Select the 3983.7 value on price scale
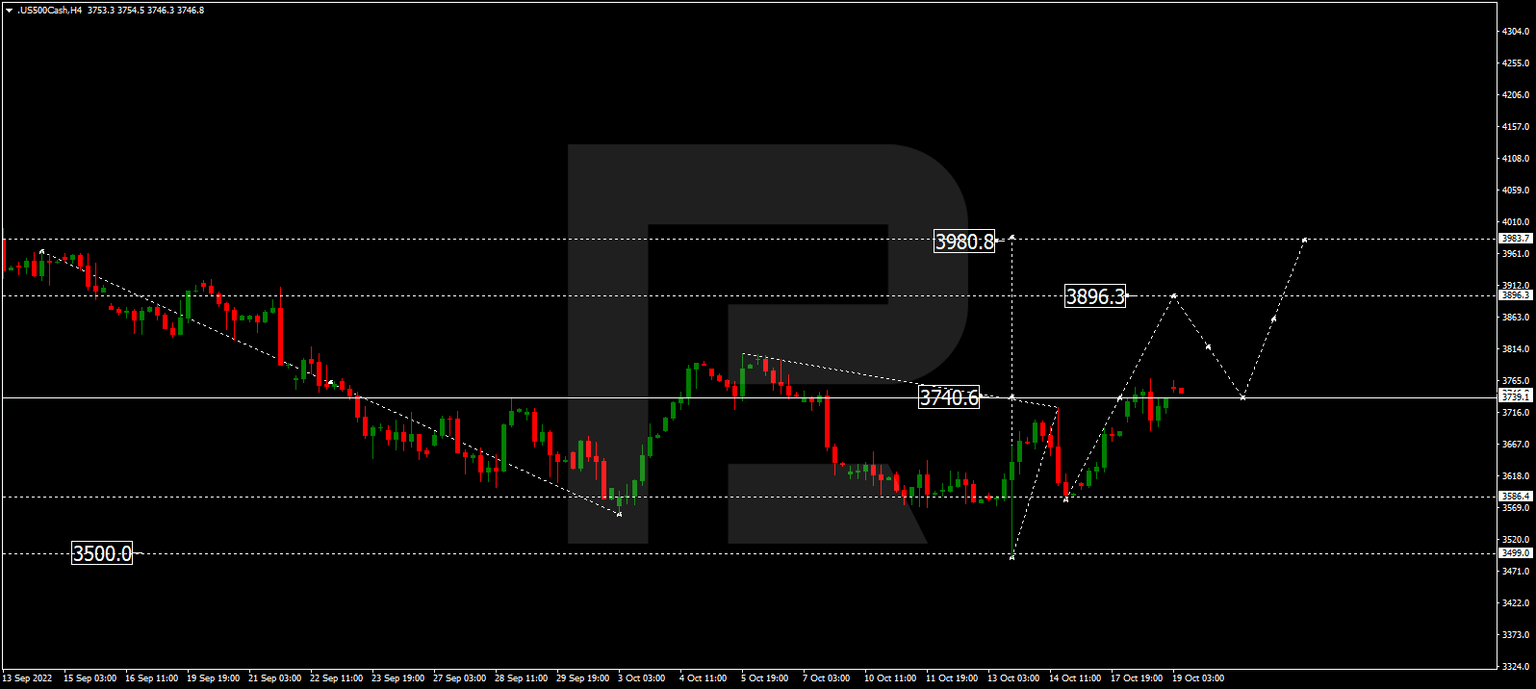The image size is (1536, 689). (1515, 239)
